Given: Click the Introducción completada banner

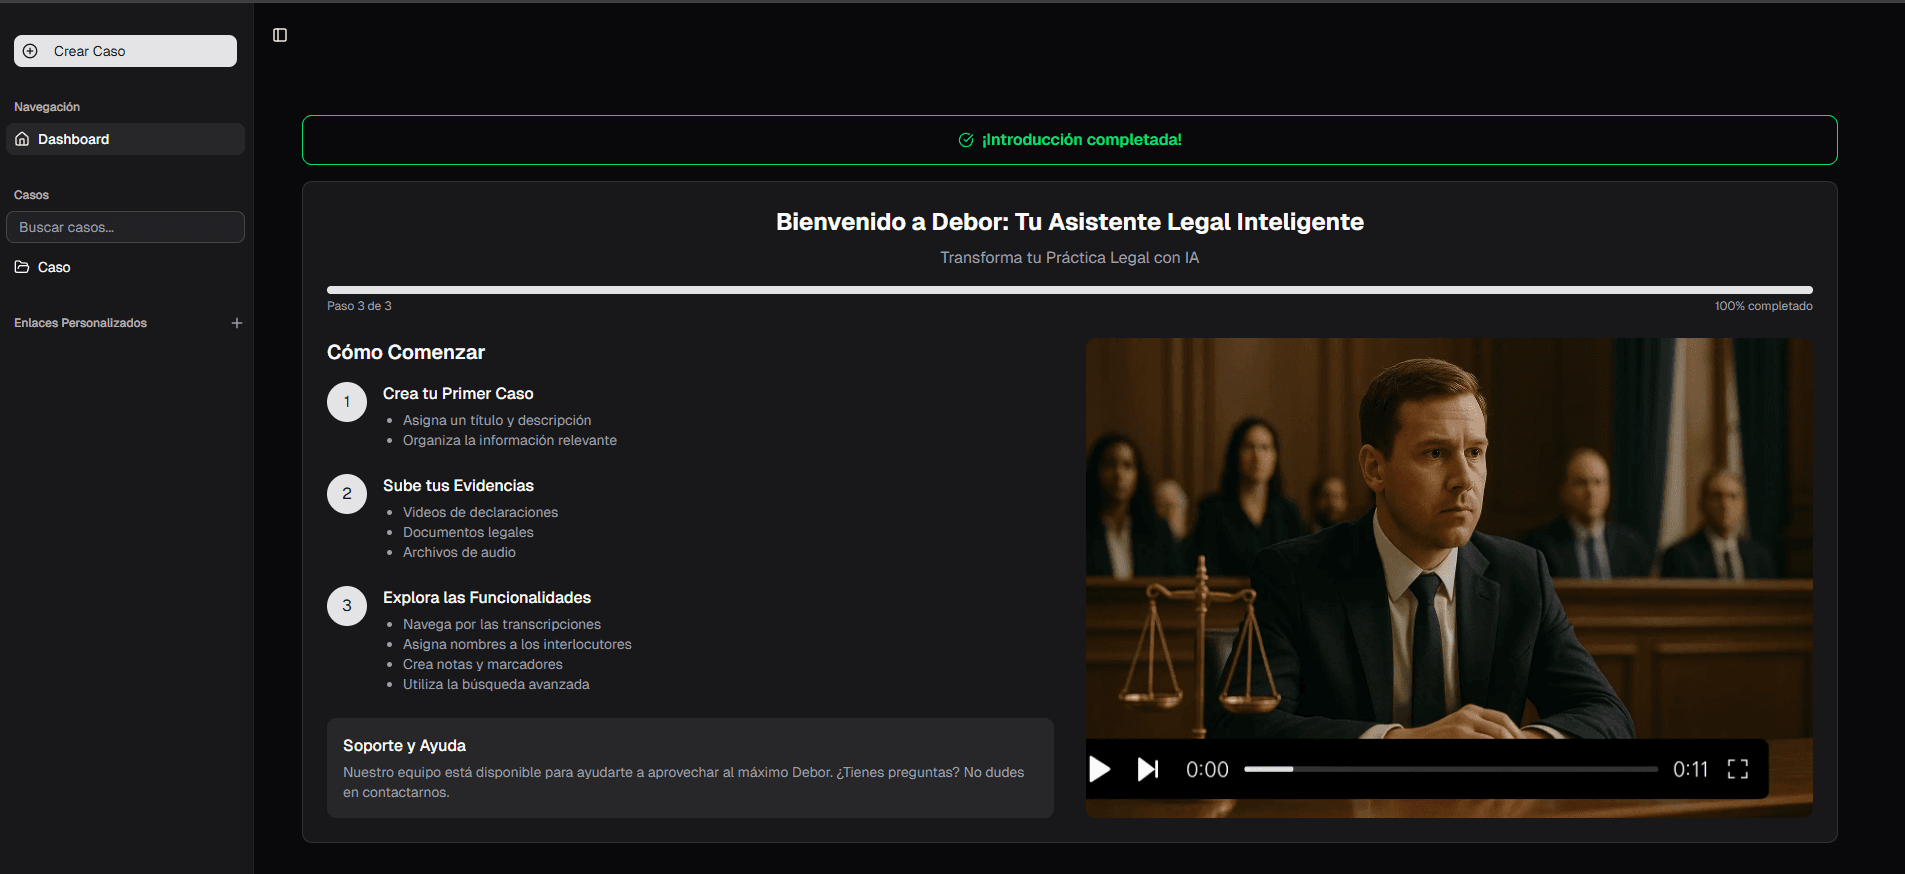Looking at the screenshot, I should [x=1069, y=140].
